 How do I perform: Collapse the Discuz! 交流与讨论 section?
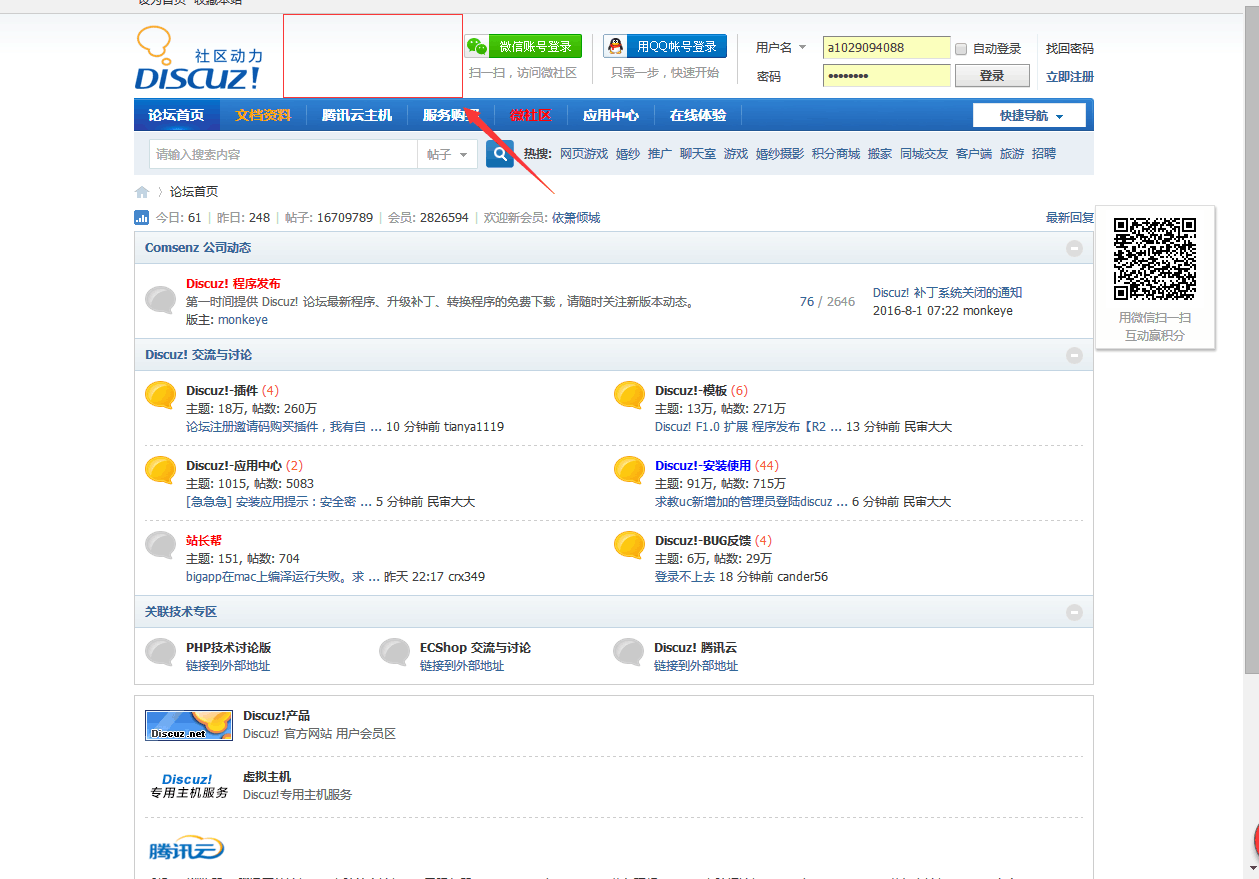(1074, 355)
